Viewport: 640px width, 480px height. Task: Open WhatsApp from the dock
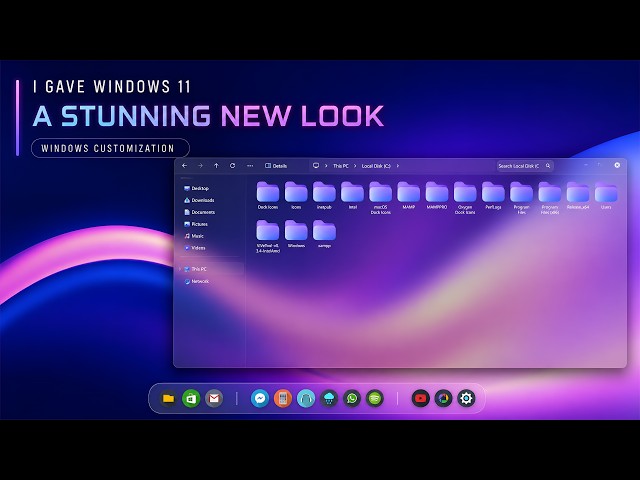pyautogui.click(x=352, y=398)
